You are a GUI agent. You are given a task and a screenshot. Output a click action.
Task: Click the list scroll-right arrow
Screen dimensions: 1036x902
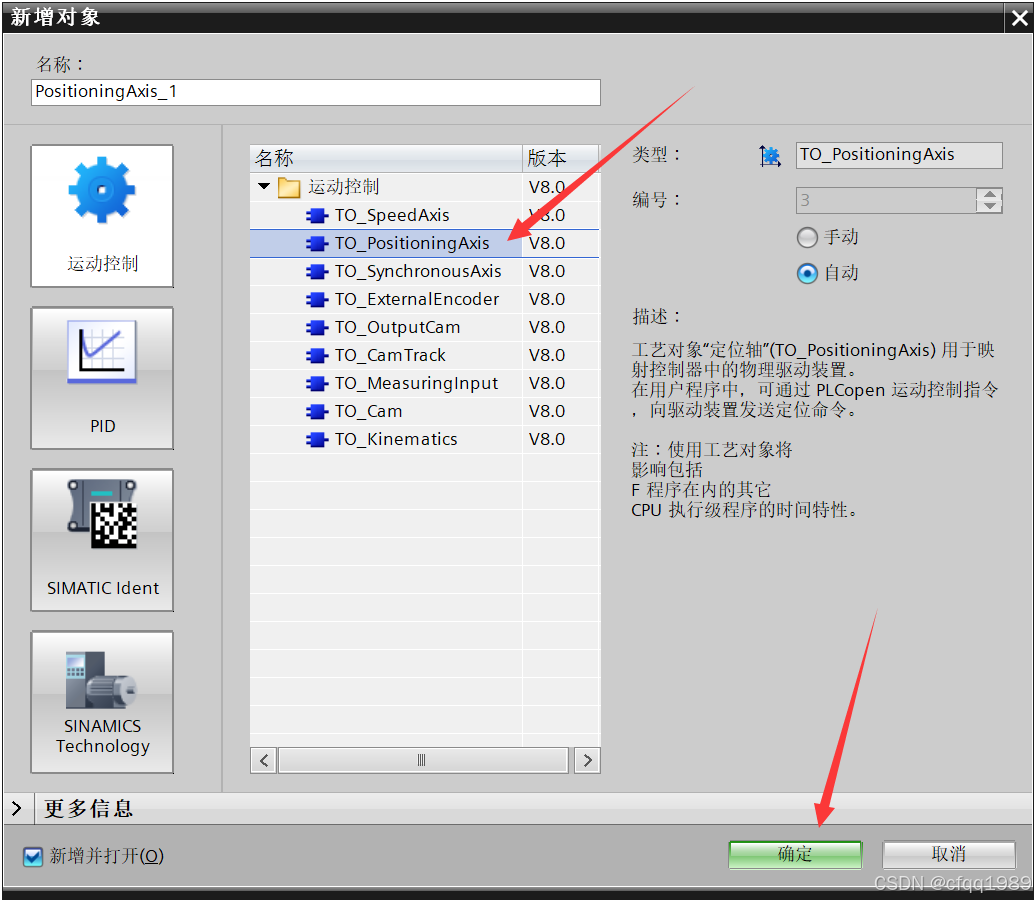[587, 761]
